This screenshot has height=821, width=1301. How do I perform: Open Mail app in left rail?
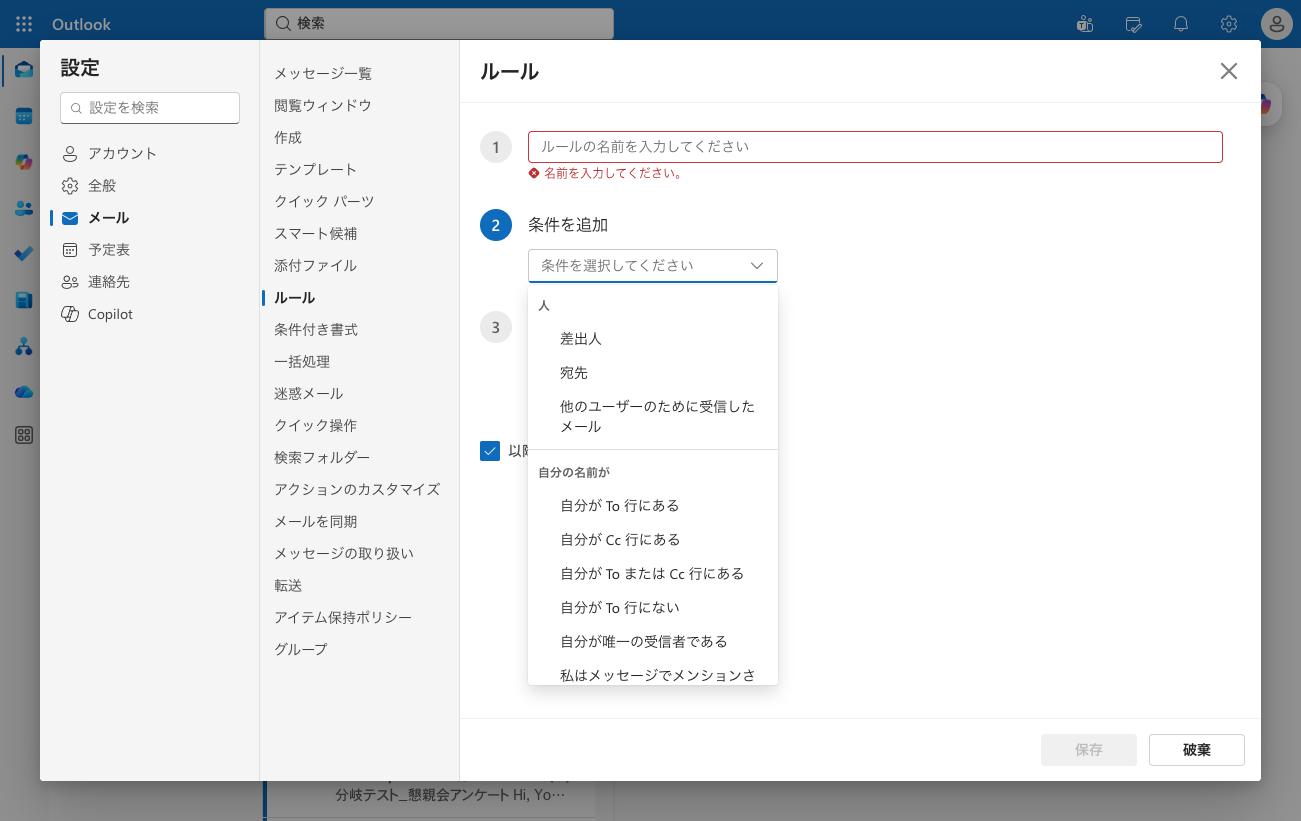click(x=24, y=70)
